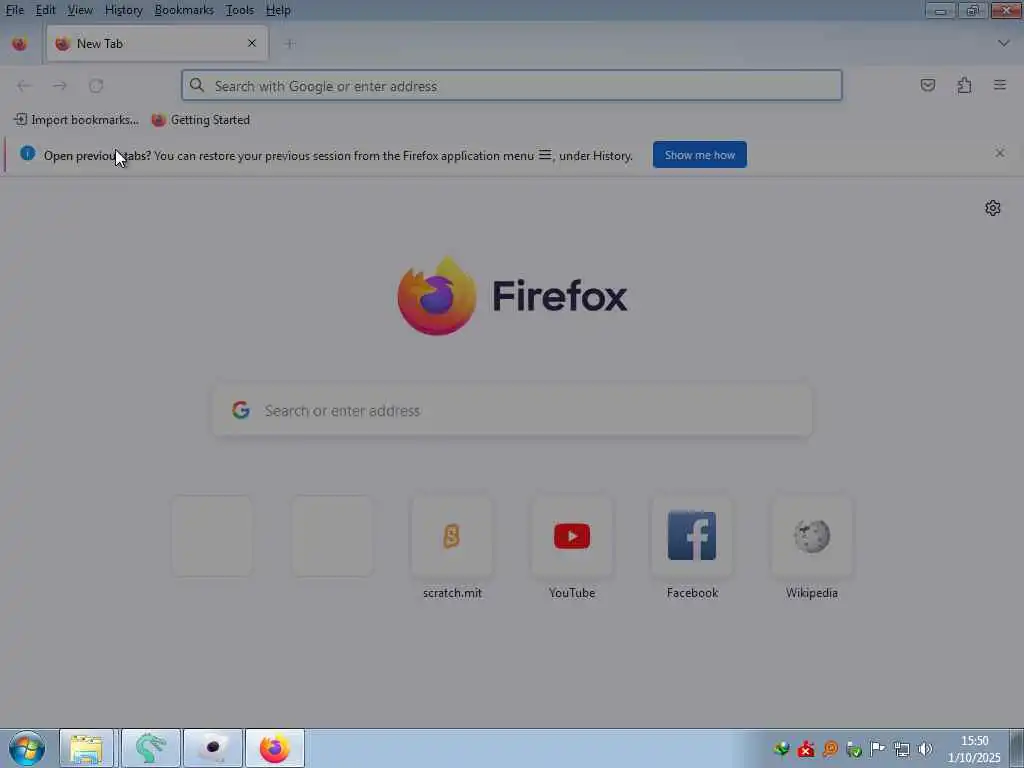Open the third taskbar application icon
Screen dimensions: 1024x768
213,748
